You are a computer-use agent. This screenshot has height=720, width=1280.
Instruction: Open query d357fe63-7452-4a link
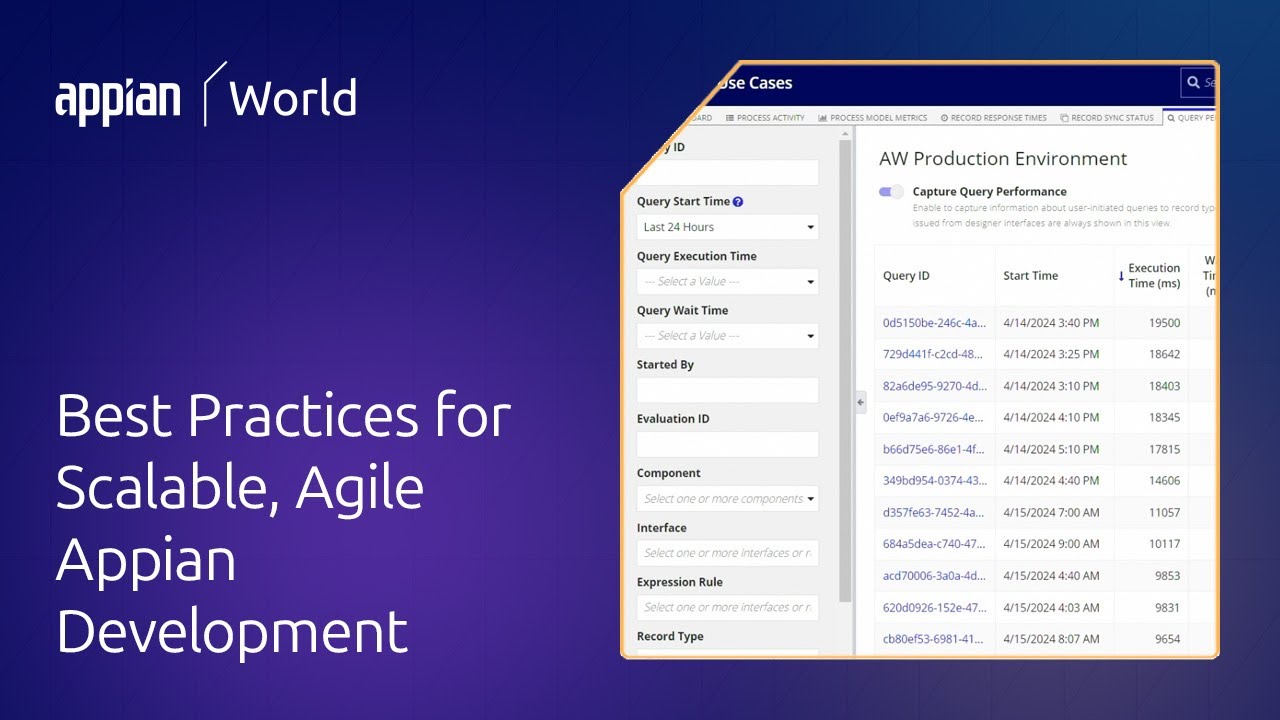tap(934, 513)
